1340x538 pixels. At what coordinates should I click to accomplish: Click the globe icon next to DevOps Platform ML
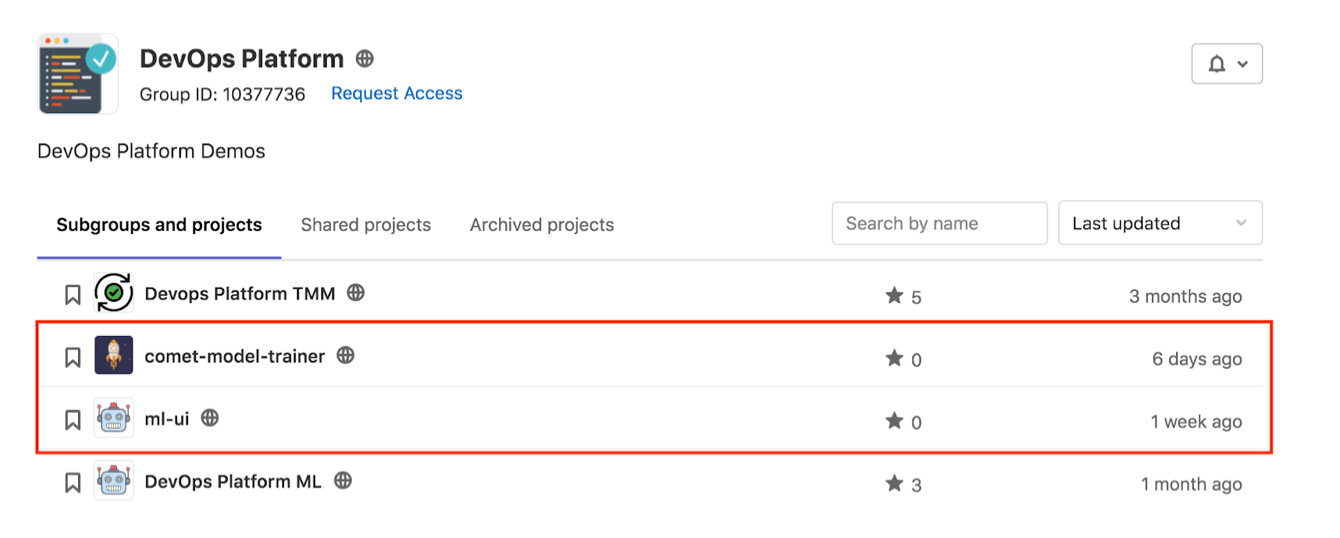343,481
